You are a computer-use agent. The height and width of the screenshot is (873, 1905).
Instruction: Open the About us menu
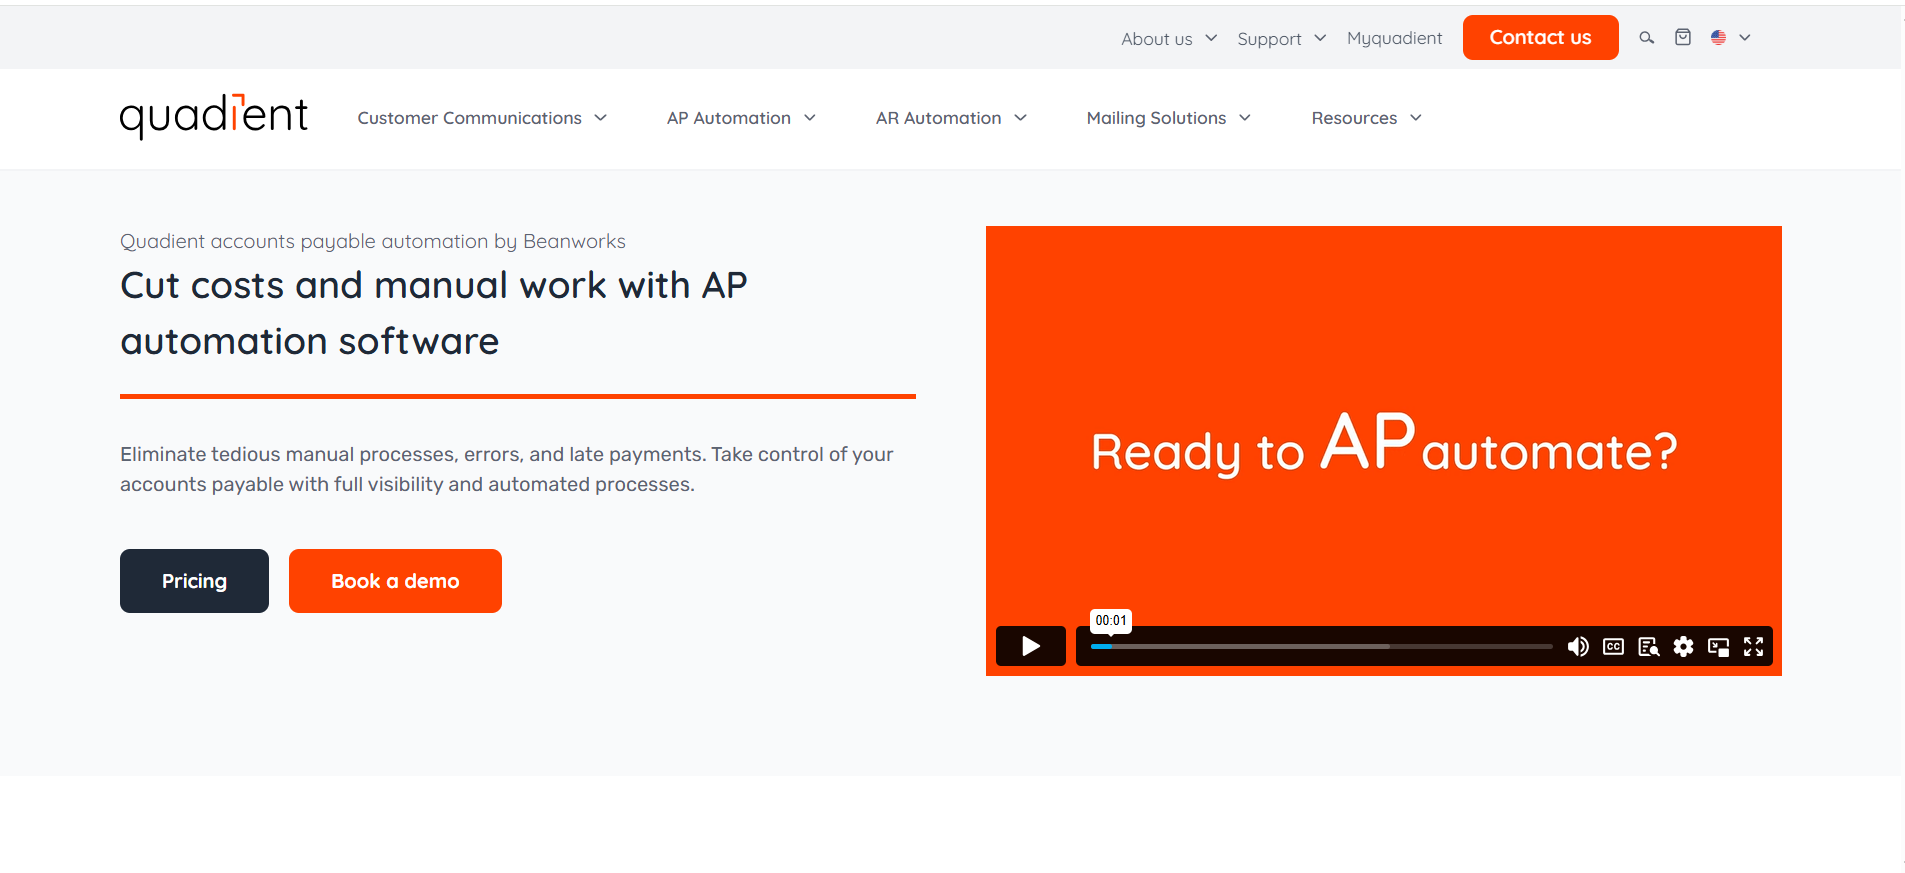[x=1157, y=39]
